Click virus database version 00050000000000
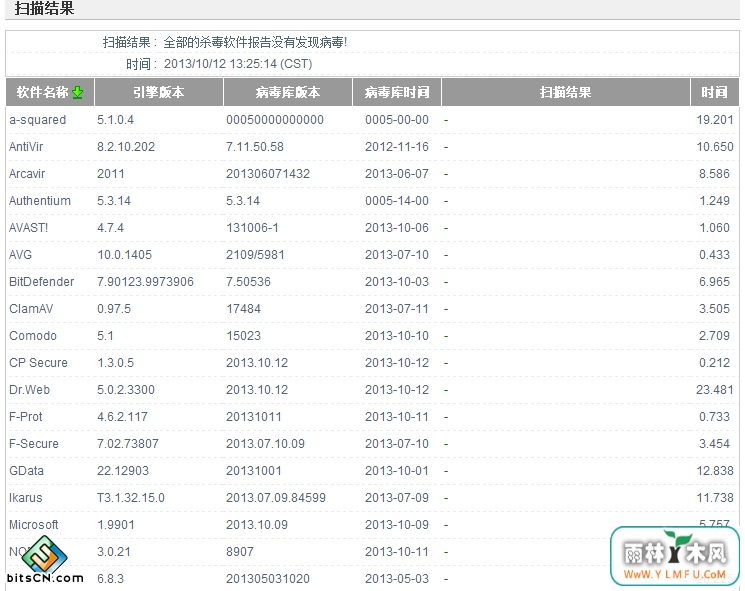This screenshot has width=745, height=591. click(275, 120)
